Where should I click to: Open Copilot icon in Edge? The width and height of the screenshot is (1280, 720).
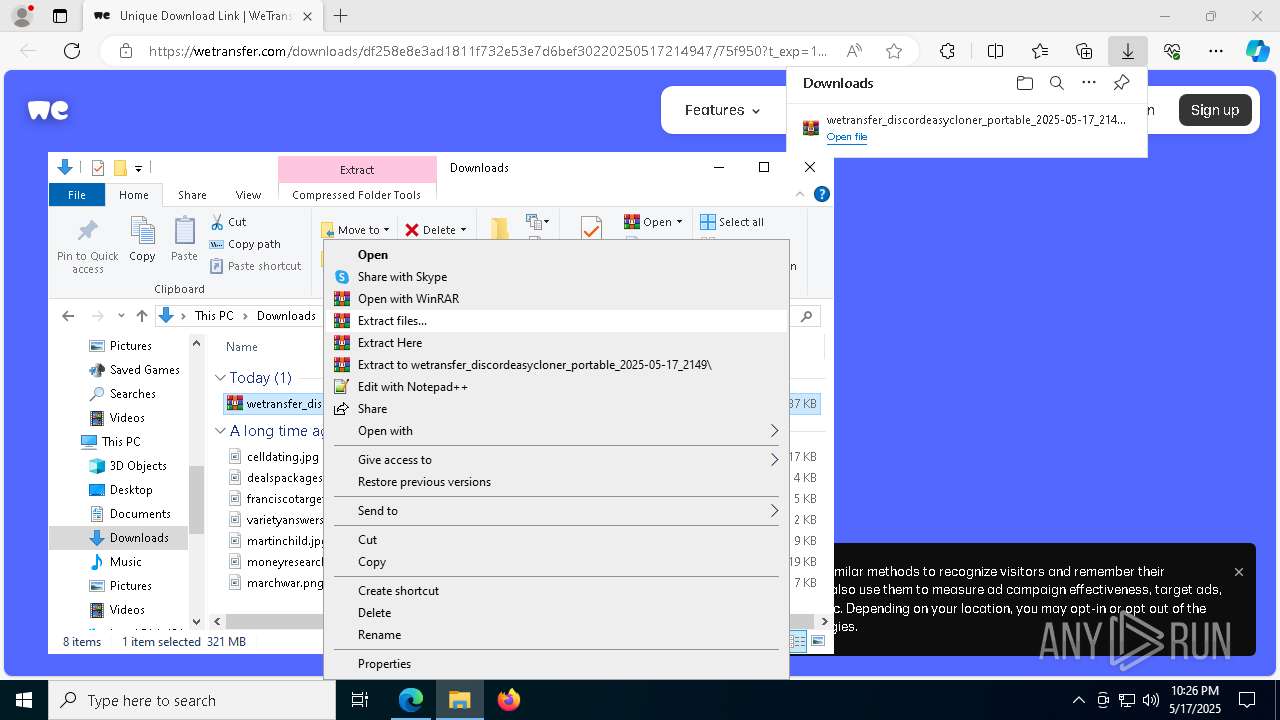click(1257, 51)
